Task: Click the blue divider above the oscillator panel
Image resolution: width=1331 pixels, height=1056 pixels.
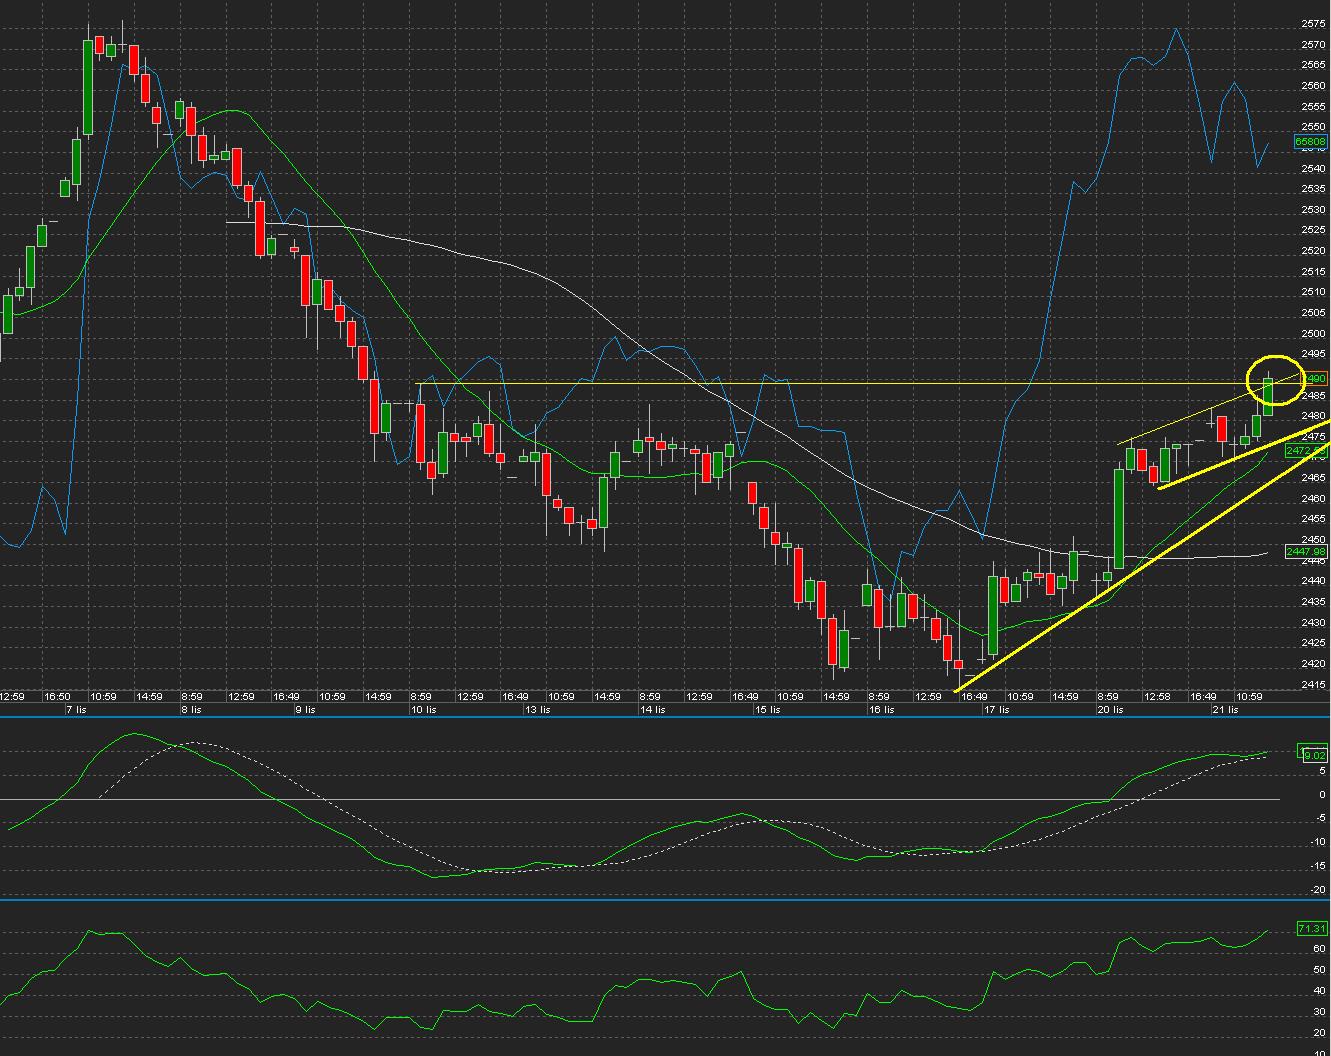Action: pyautogui.click(x=640, y=717)
